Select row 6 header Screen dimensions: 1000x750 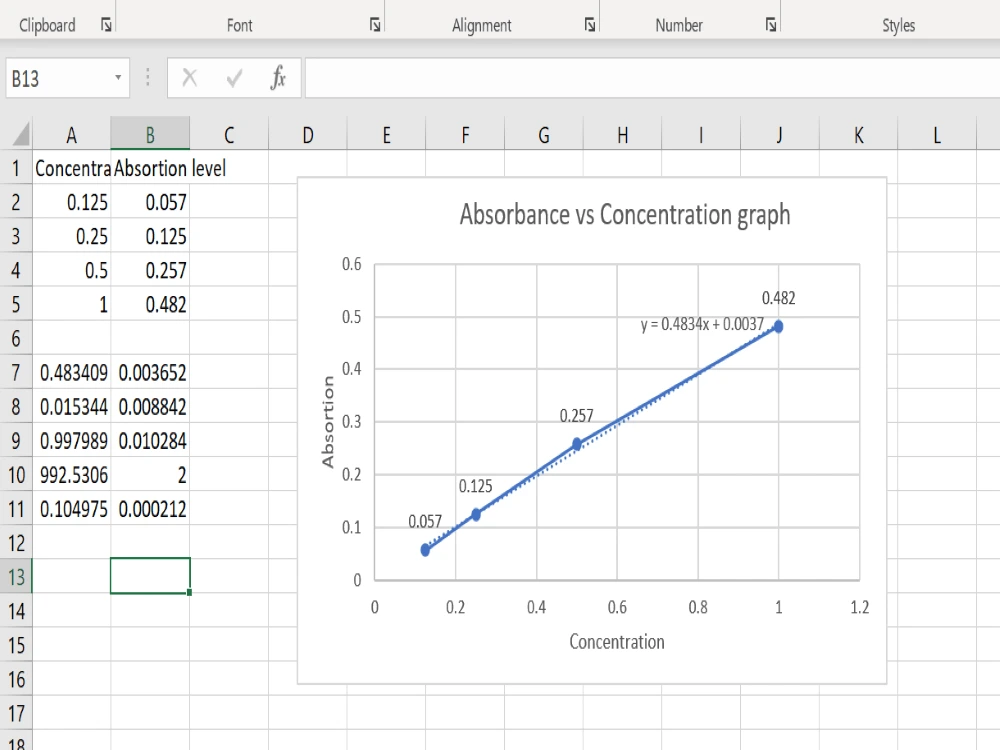tap(16, 338)
